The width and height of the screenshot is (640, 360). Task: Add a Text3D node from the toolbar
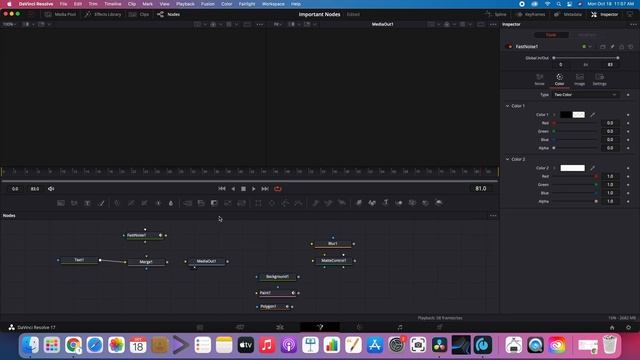click(x=385, y=203)
